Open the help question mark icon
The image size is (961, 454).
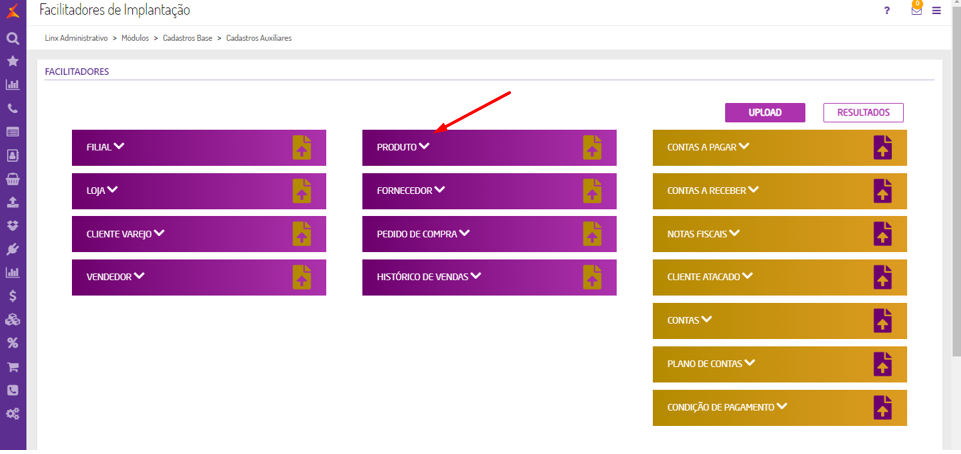pyautogui.click(x=886, y=11)
